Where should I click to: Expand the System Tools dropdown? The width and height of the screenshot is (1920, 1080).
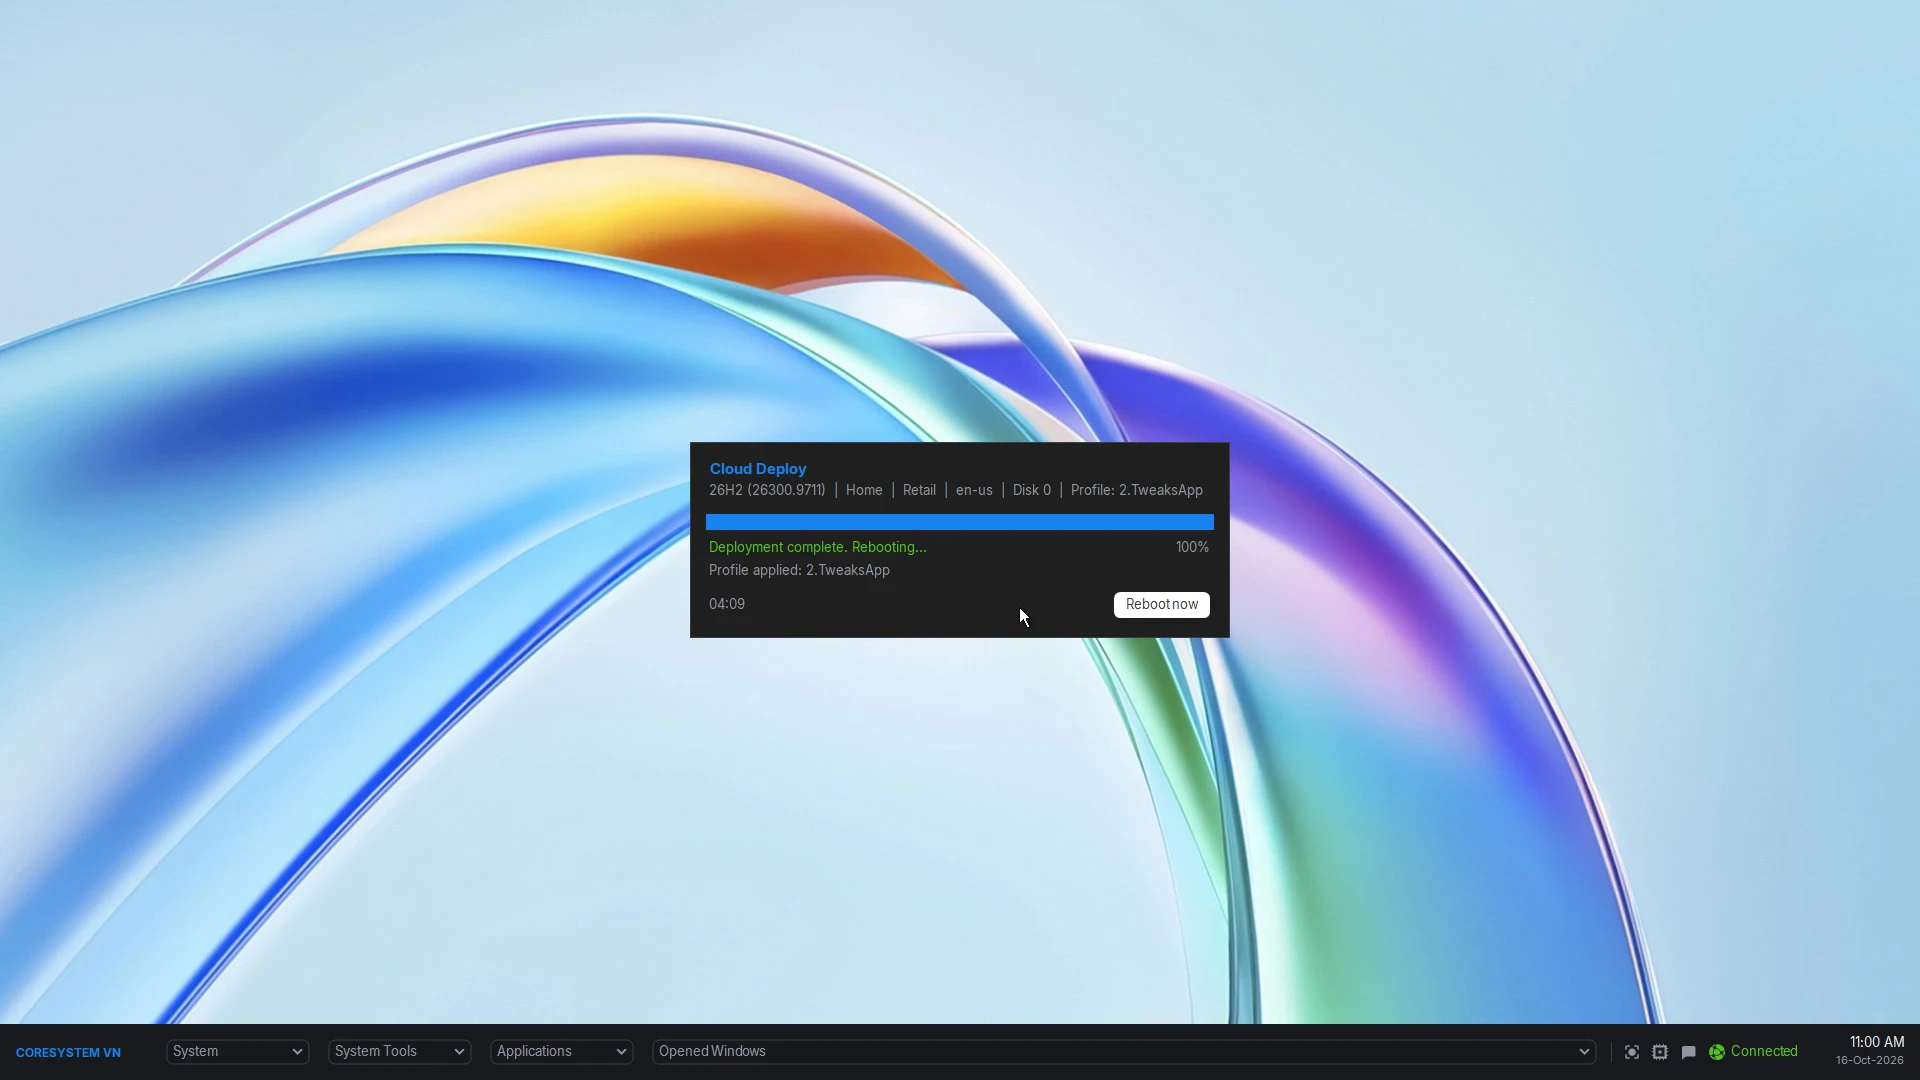[x=399, y=1051]
